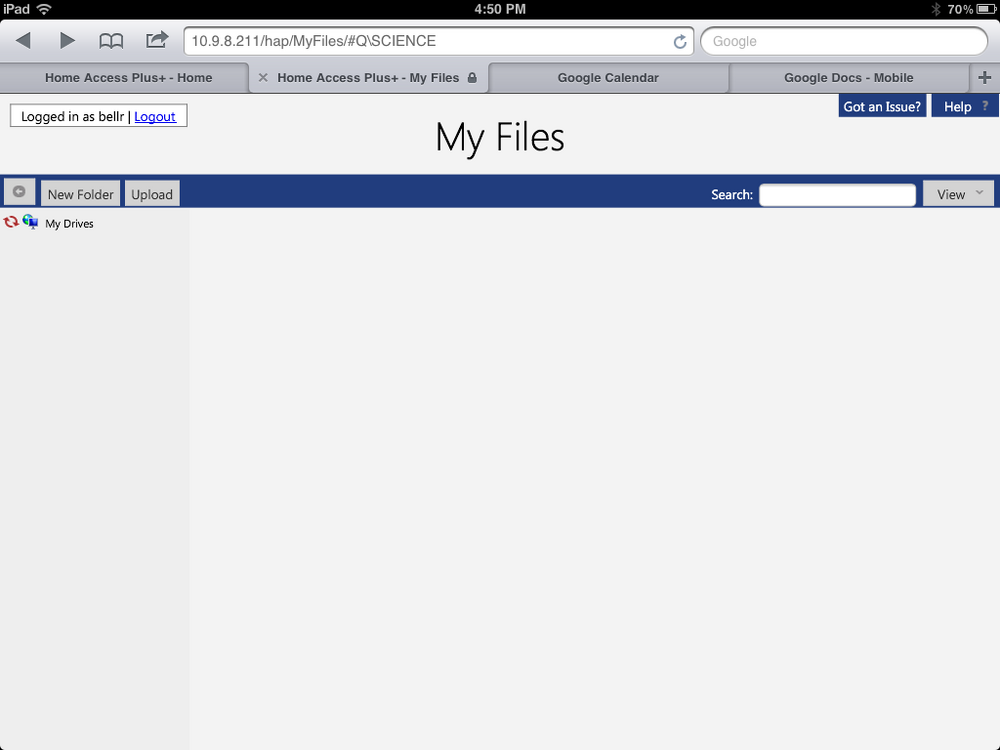Open the Help button
Image resolution: width=1000 pixels, height=750 pixels.
pyautogui.click(x=965, y=107)
